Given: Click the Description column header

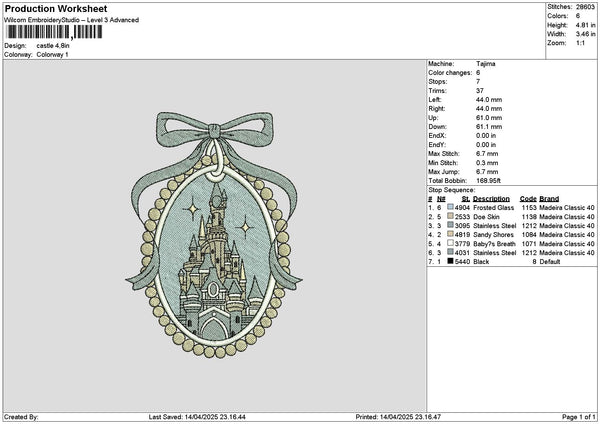Looking at the screenshot, I should click(x=491, y=198).
